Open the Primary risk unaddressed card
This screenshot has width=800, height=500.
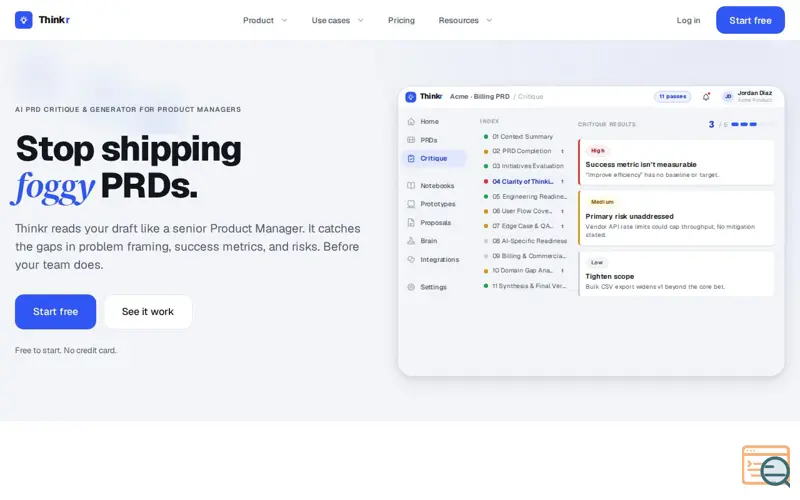point(676,218)
